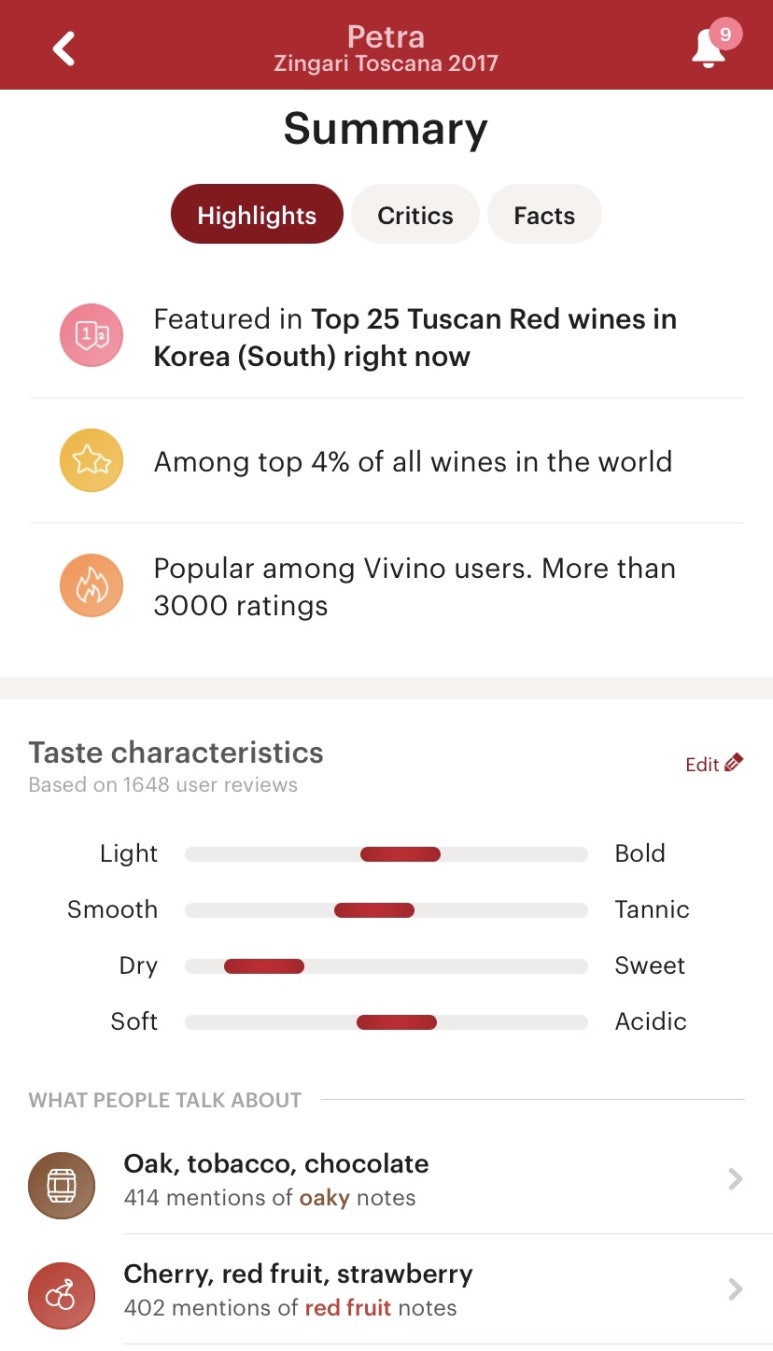Tap the cherry red fruit icon

[62, 1296]
